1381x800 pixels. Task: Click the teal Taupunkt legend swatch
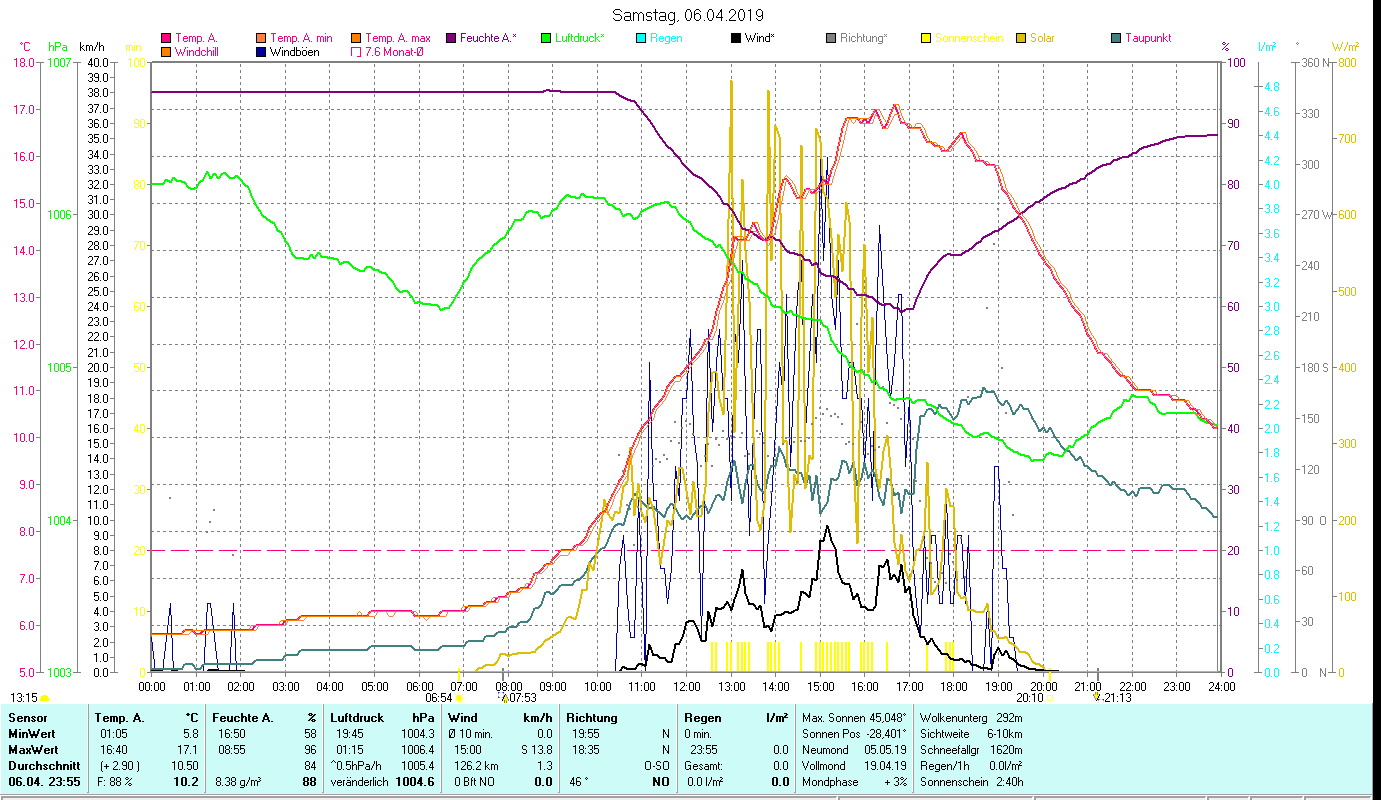coord(1116,39)
